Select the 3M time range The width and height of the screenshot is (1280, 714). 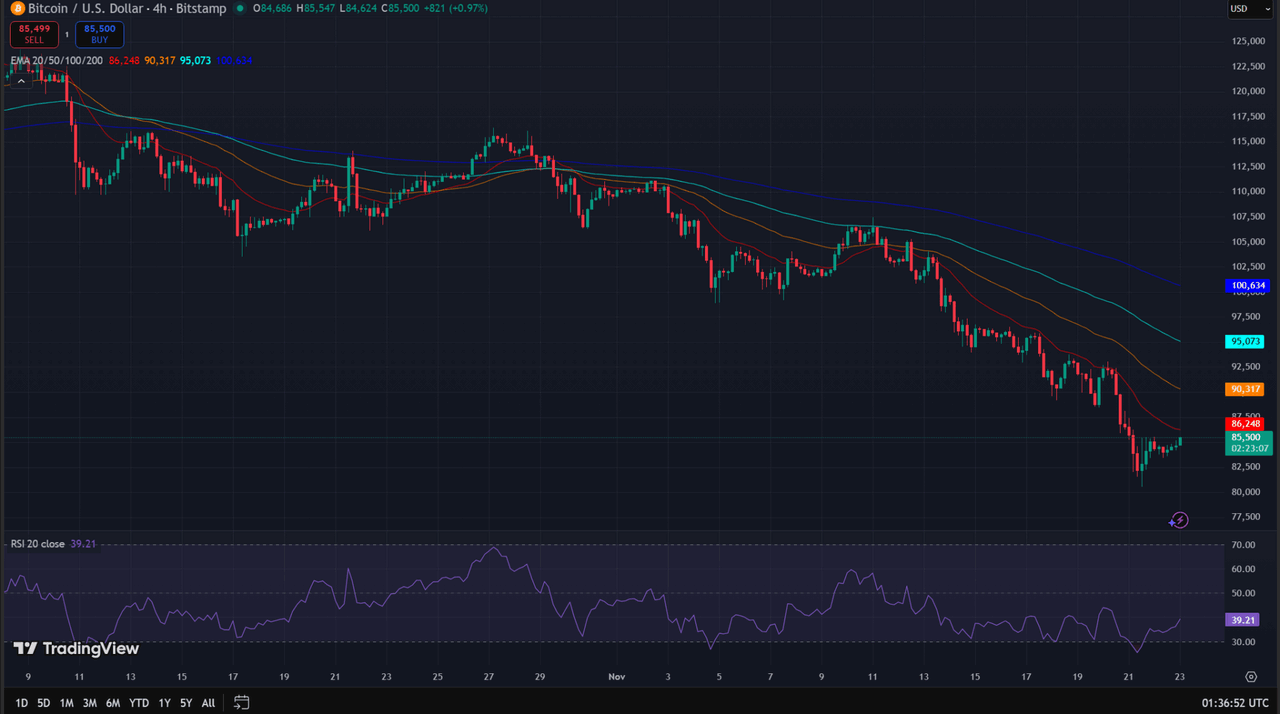(x=90, y=703)
